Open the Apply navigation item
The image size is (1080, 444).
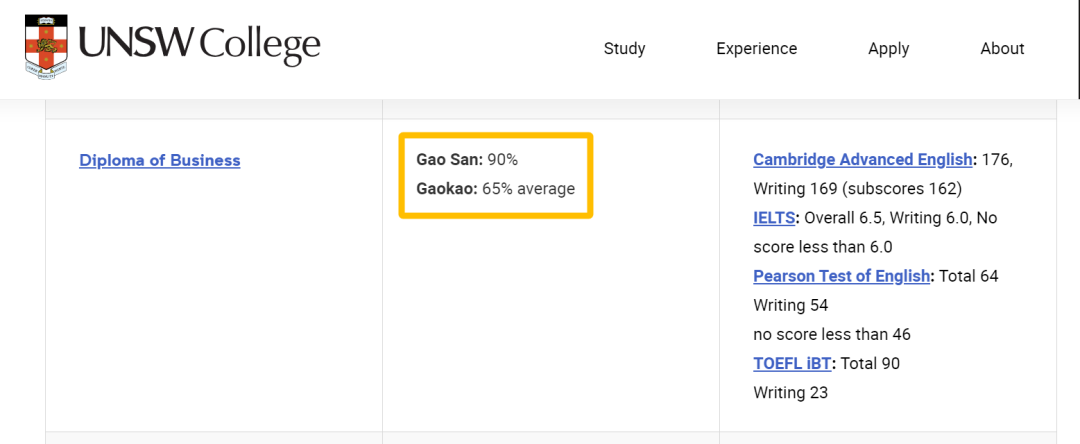pyautogui.click(x=889, y=49)
